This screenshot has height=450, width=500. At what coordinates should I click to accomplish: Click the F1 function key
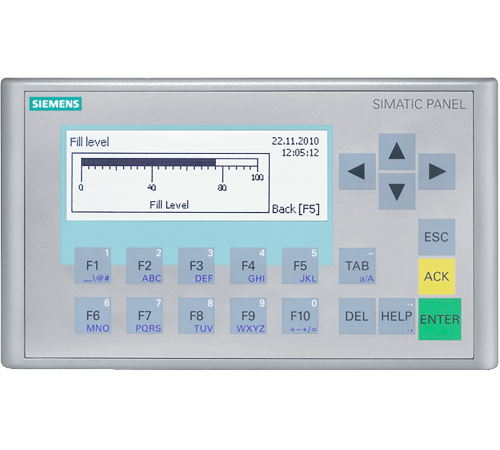[x=93, y=266]
